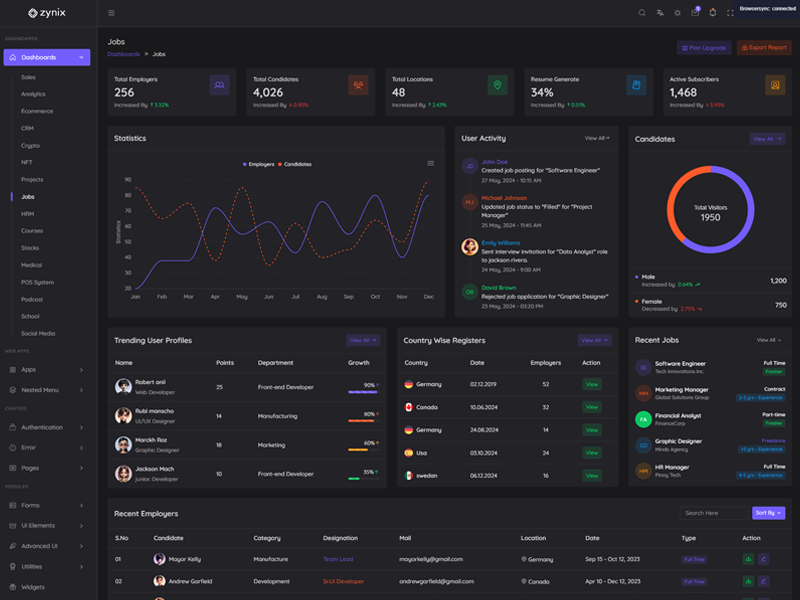The image size is (800, 600).
Task: Click edit icon for Mayor Kelly row
Action: coord(764,559)
